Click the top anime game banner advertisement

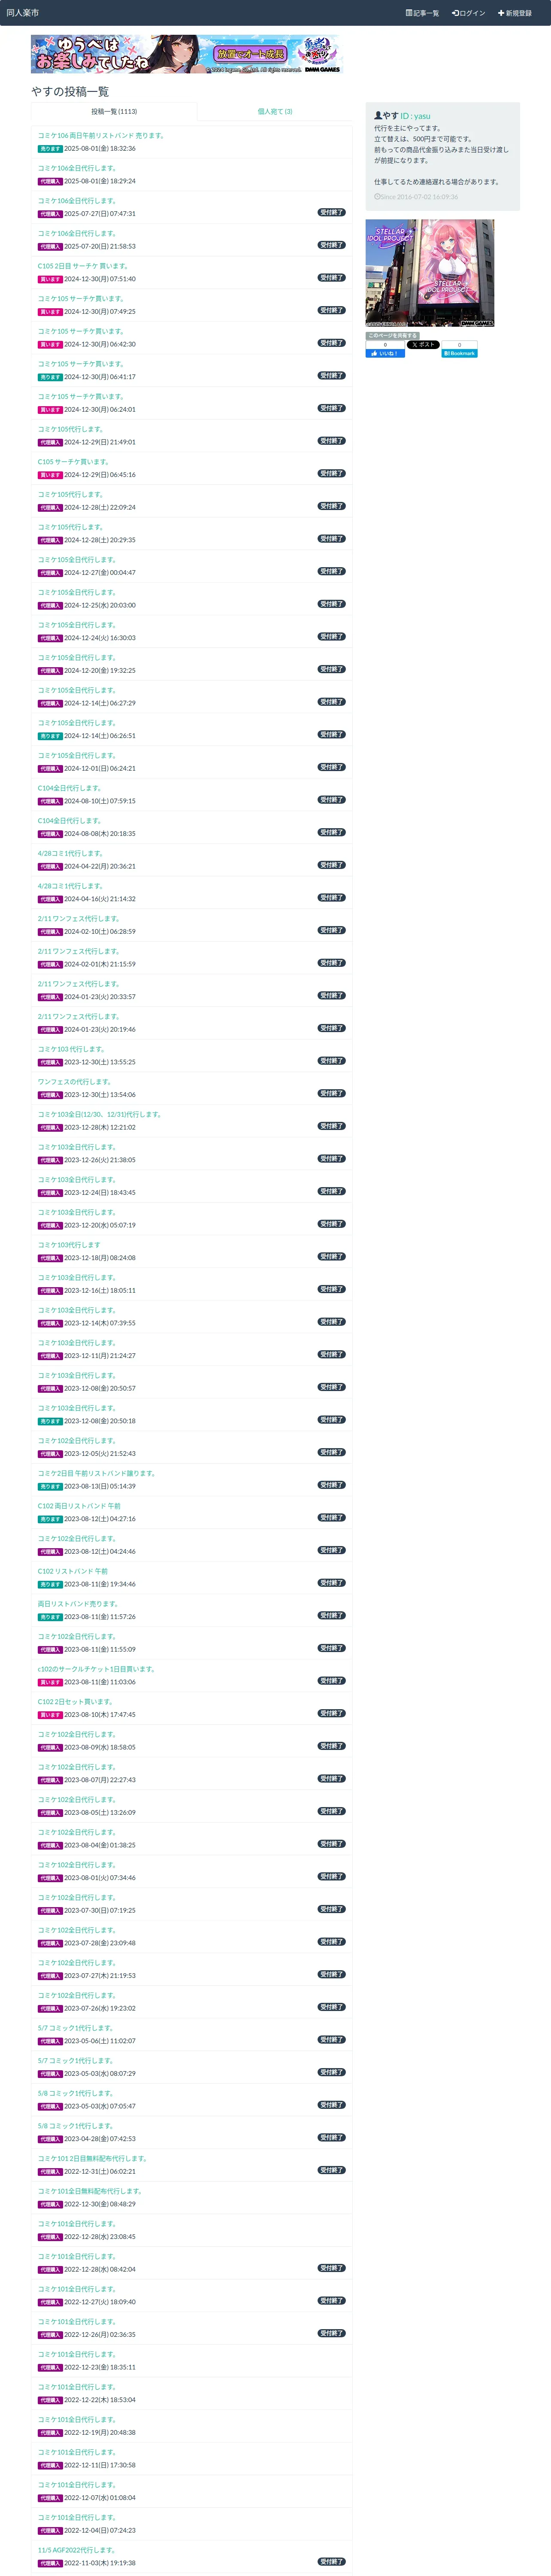[x=186, y=54]
